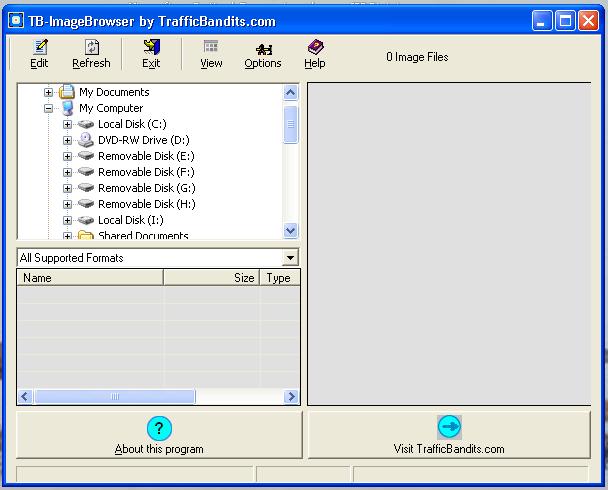
Task: Select Local Disk (C:) label
Action: (x=132, y=124)
